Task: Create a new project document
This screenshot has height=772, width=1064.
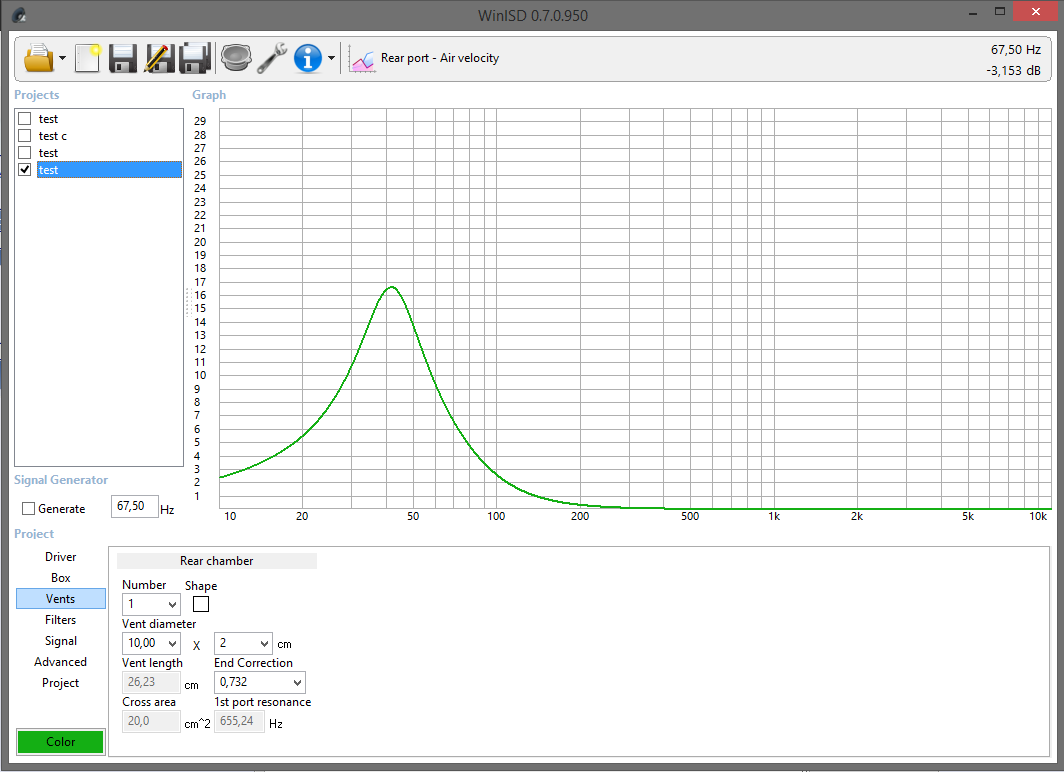Action: tap(88, 58)
